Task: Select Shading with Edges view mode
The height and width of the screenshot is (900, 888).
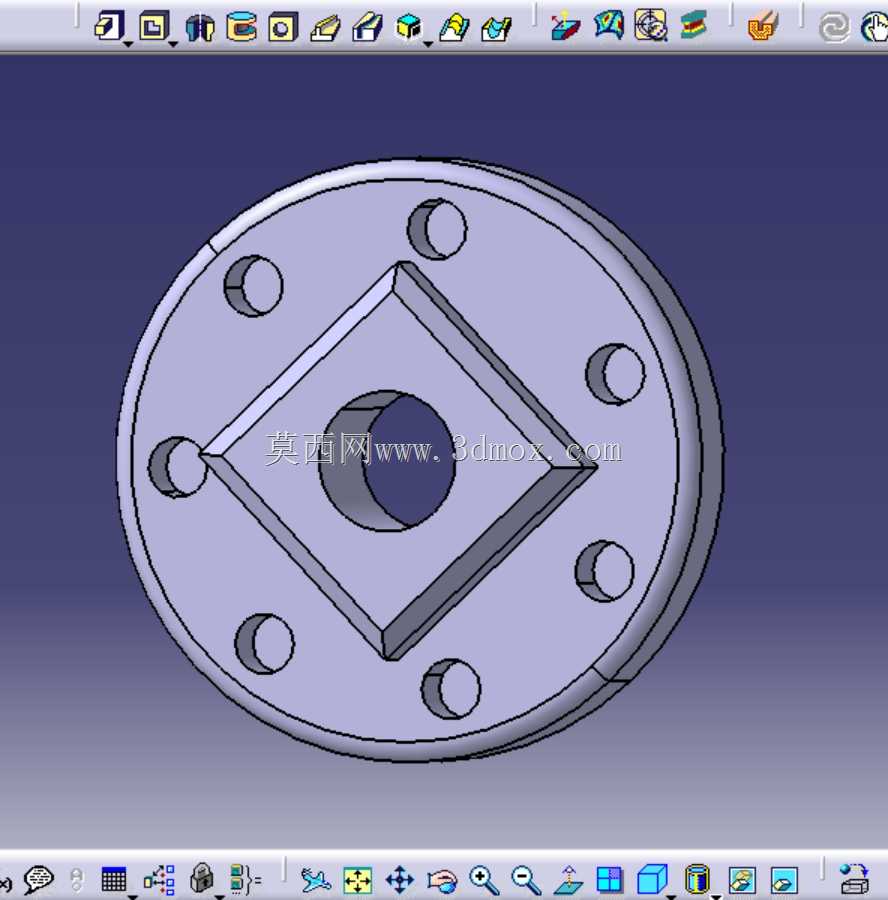Action: [697, 879]
